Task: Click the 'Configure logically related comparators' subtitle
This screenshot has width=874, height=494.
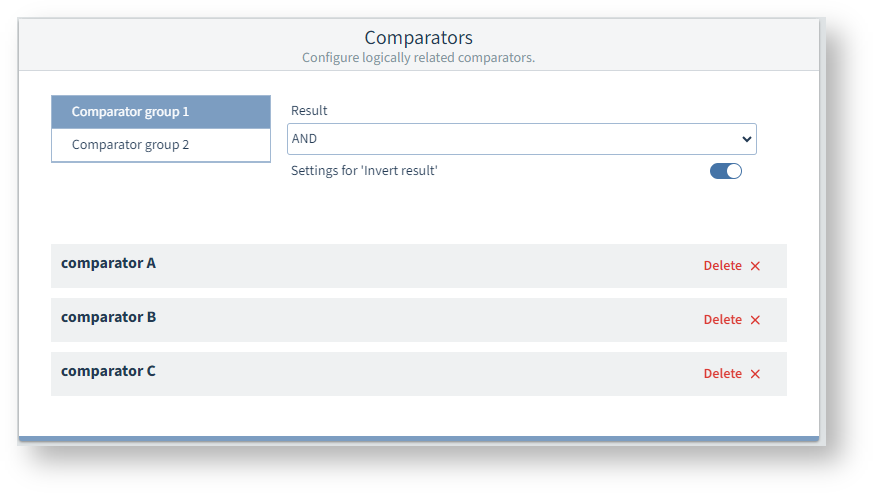Action: point(418,58)
